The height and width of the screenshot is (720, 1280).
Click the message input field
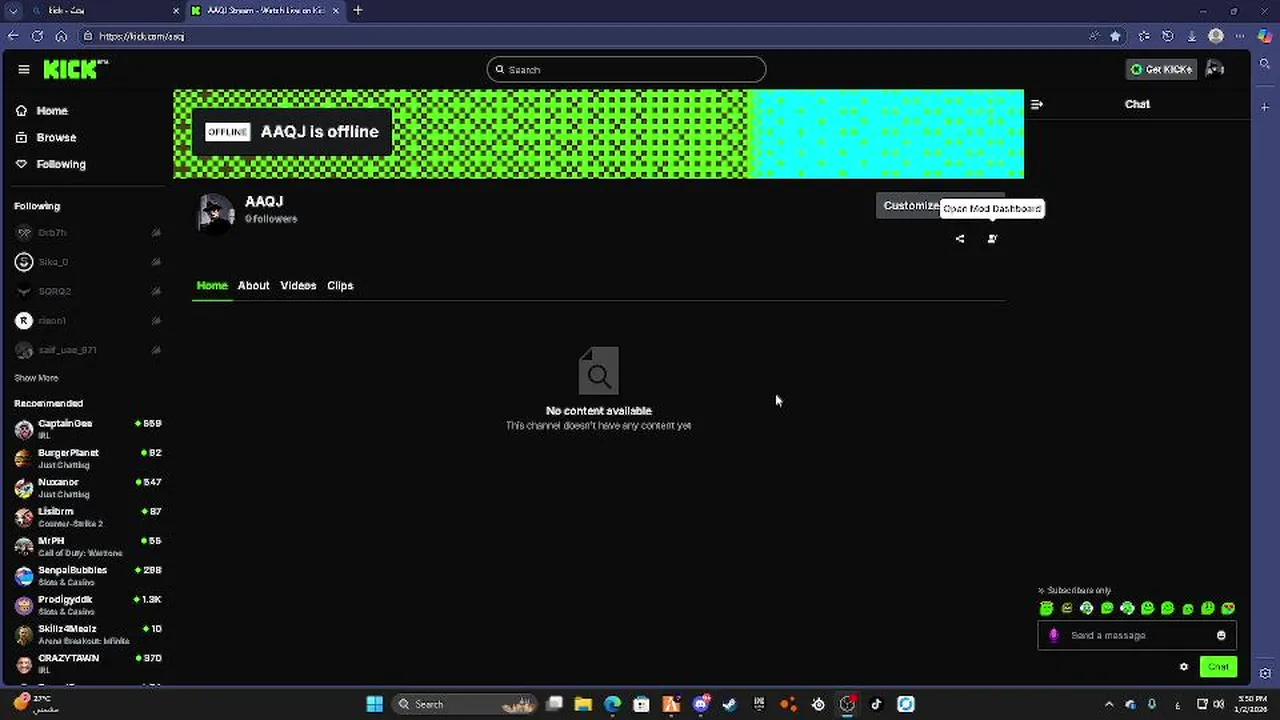(1137, 635)
